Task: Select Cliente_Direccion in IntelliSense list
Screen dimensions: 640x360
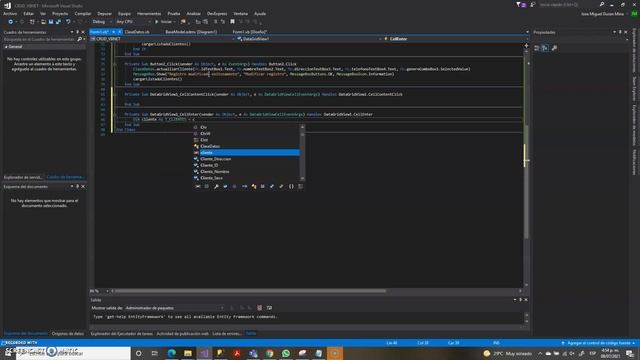Action: click(x=247, y=159)
